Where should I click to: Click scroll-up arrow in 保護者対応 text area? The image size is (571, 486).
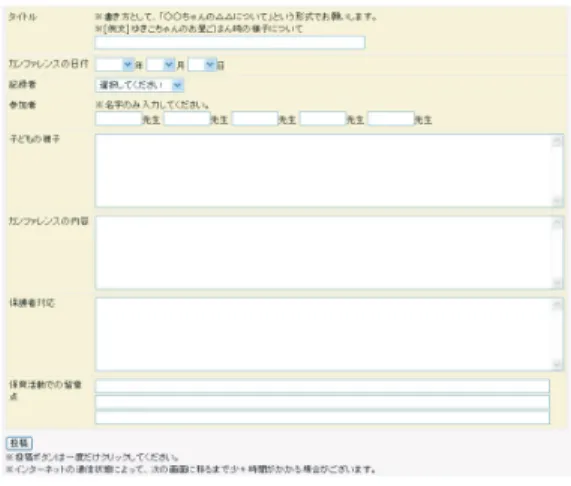click(x=557, y=305)
